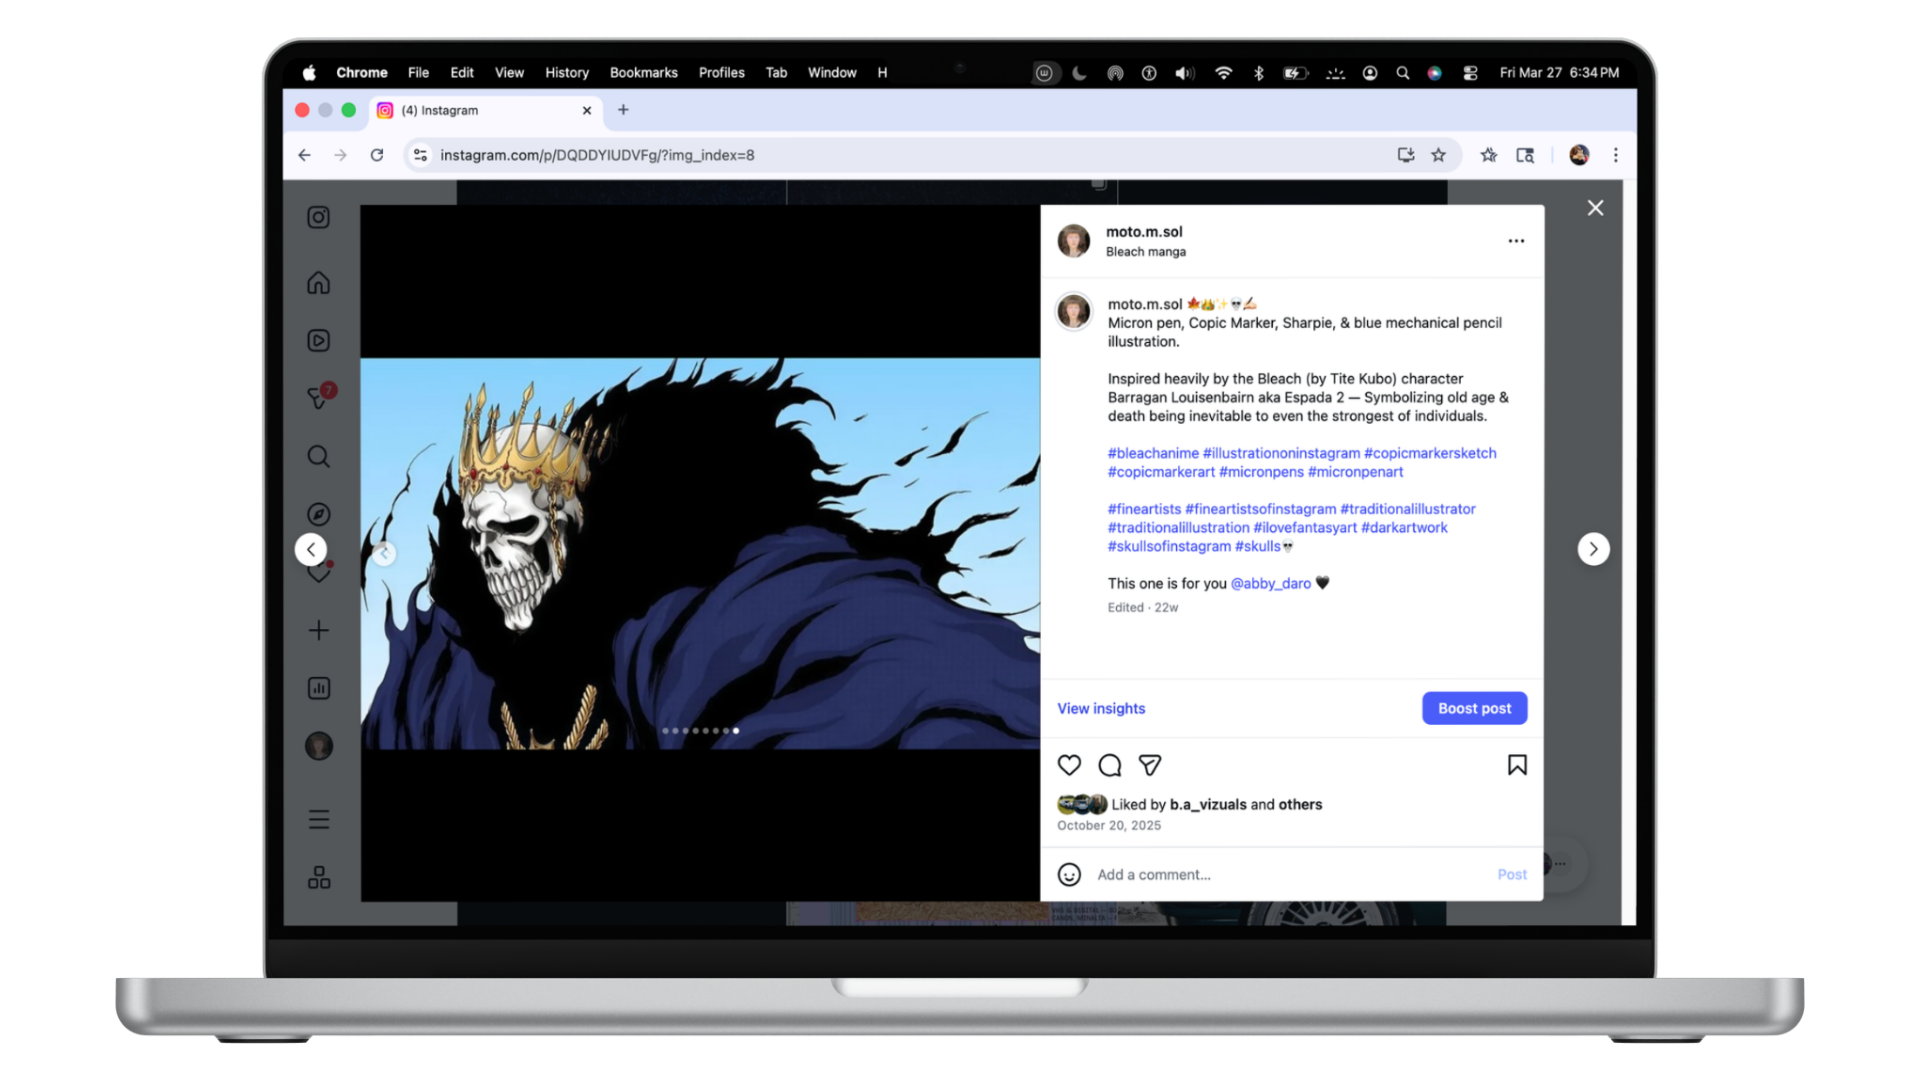Click the share paper plane icon
The image size is (1920, 1080).
click(x=1150, y=765)
